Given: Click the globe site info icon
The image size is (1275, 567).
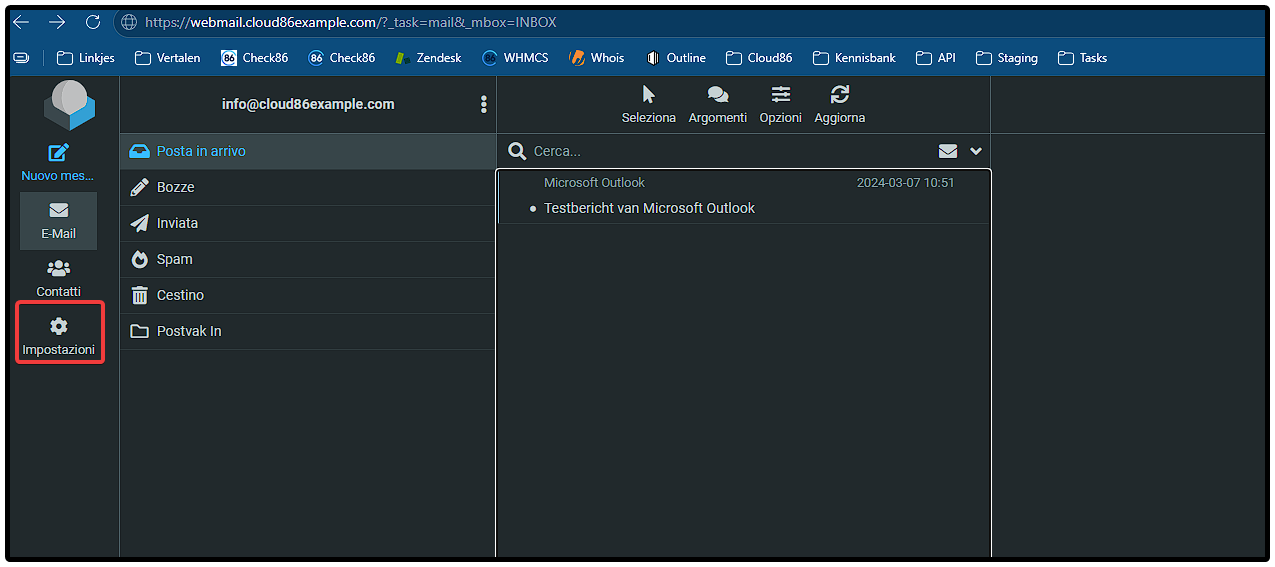Looking at the screenshot, I should [128, 22].
